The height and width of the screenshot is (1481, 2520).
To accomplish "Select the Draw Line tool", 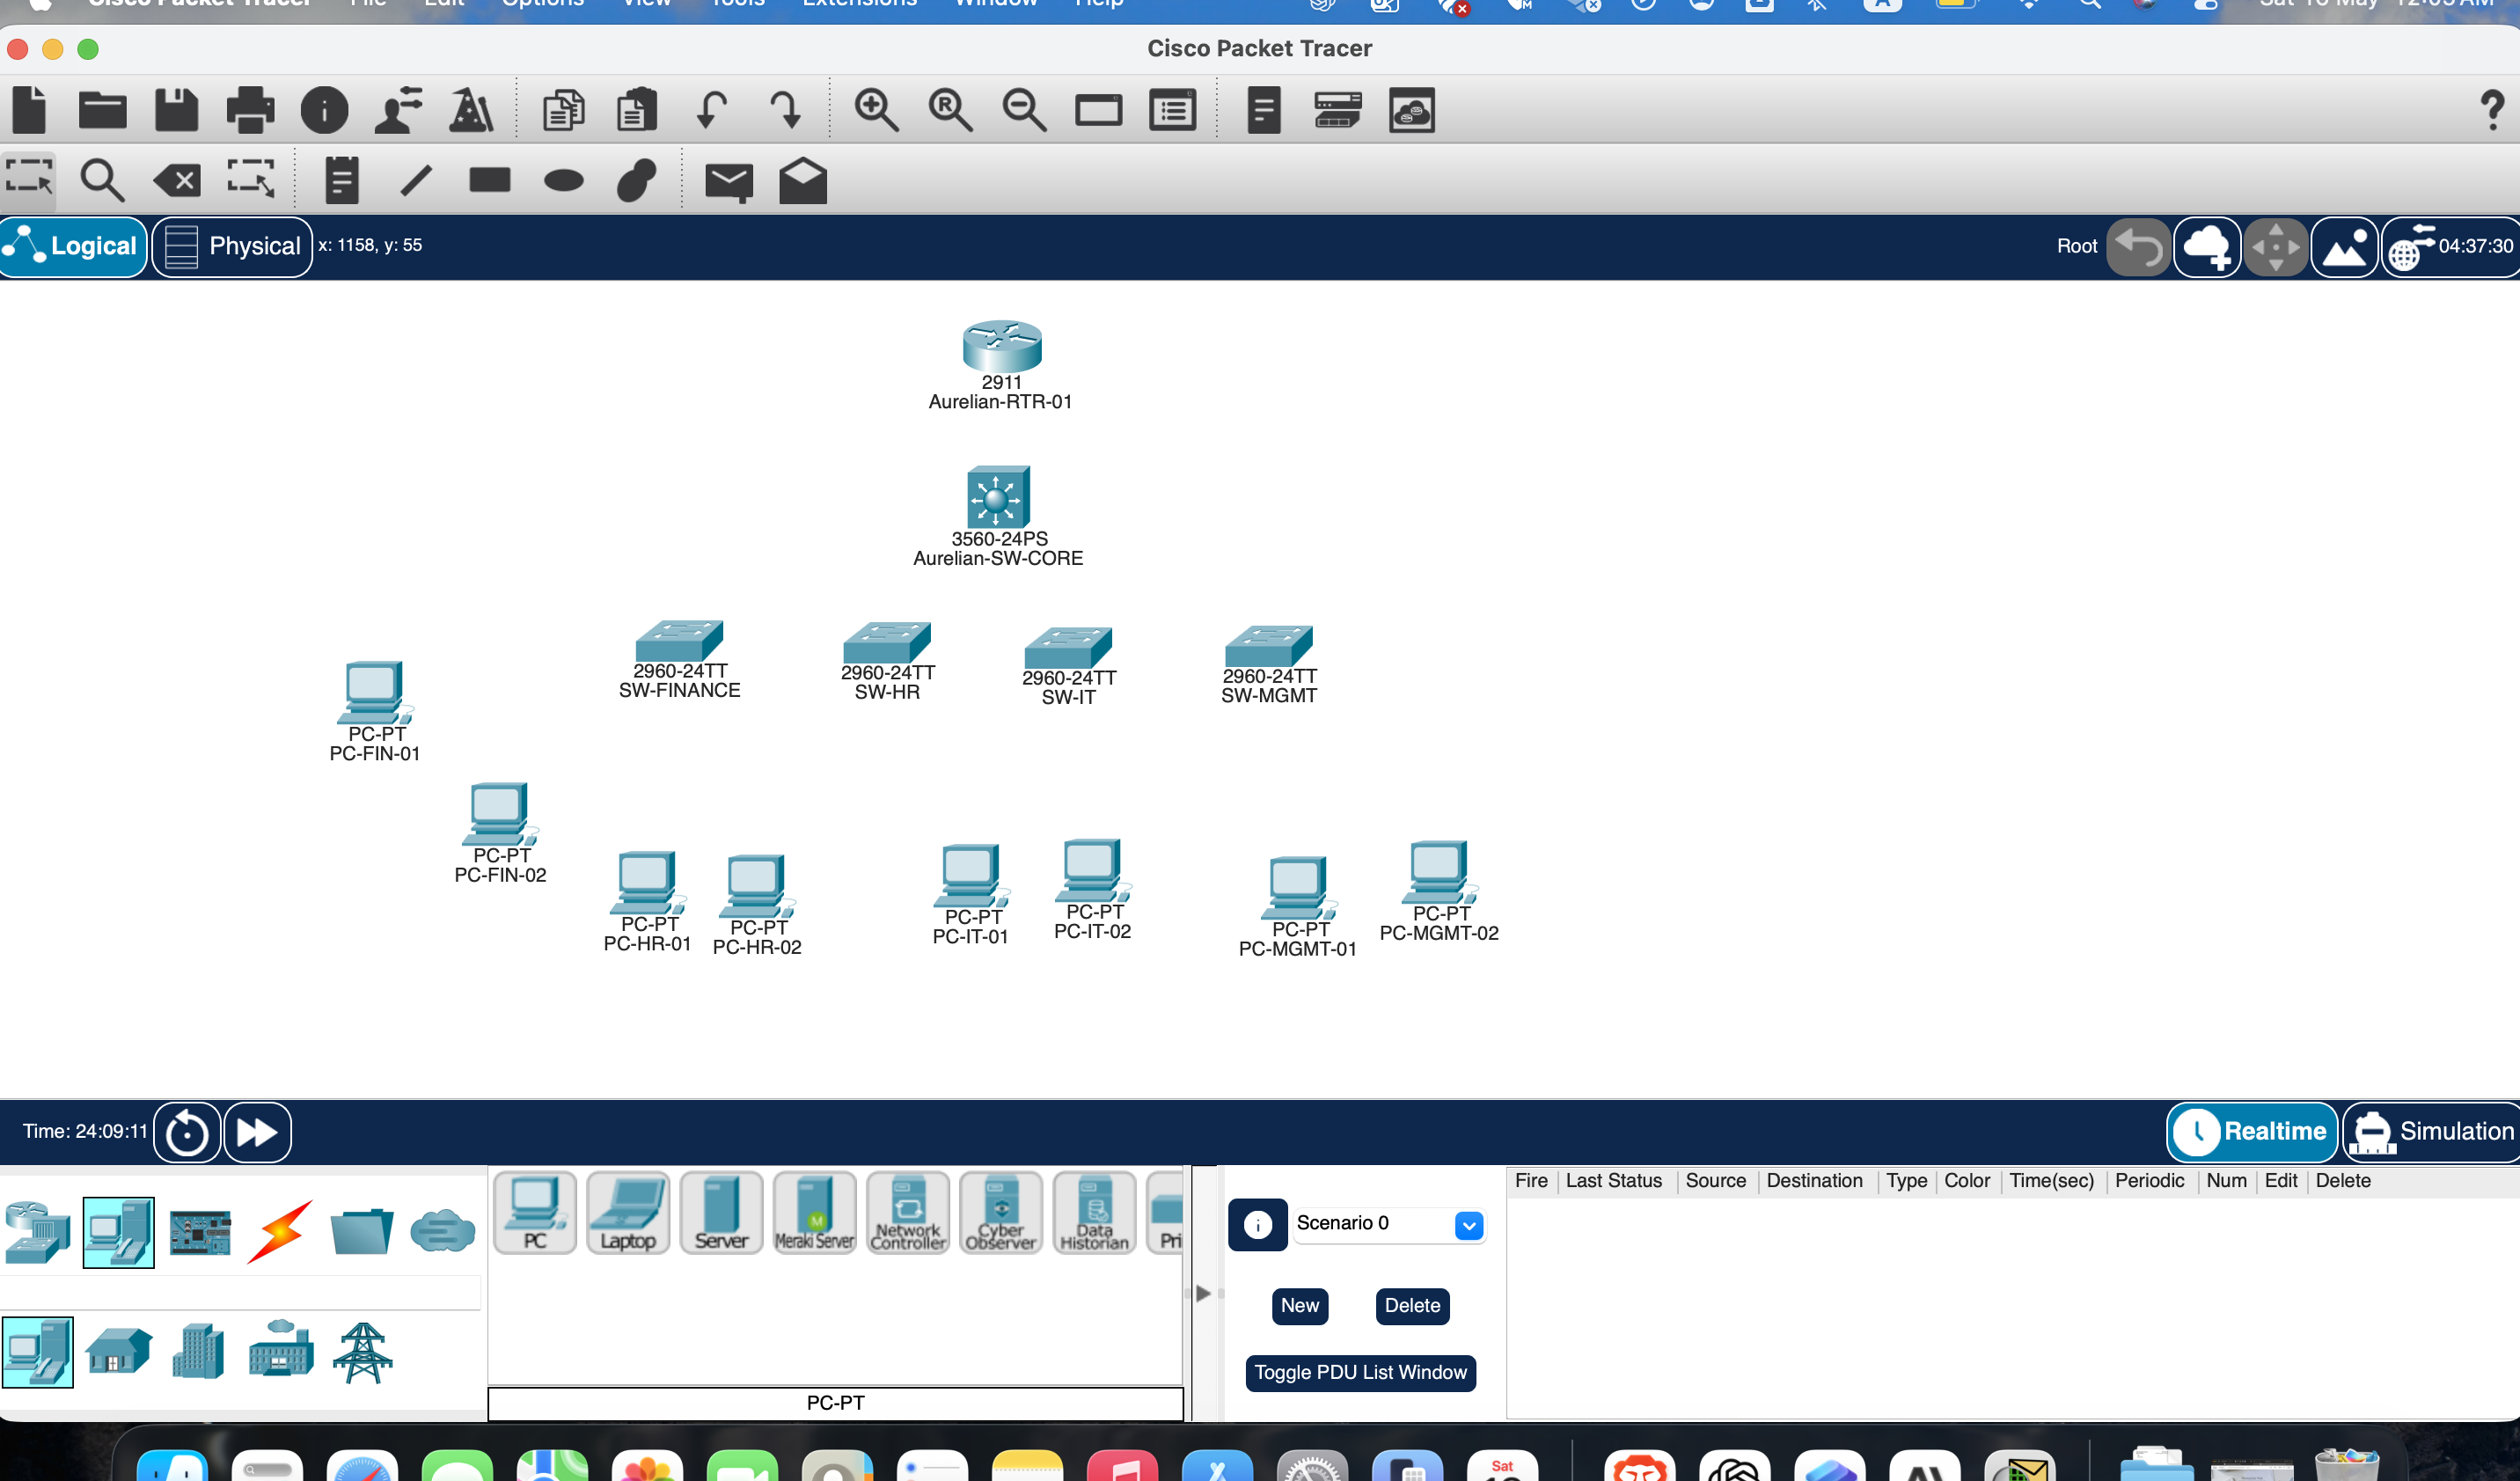I will point(416,180).
